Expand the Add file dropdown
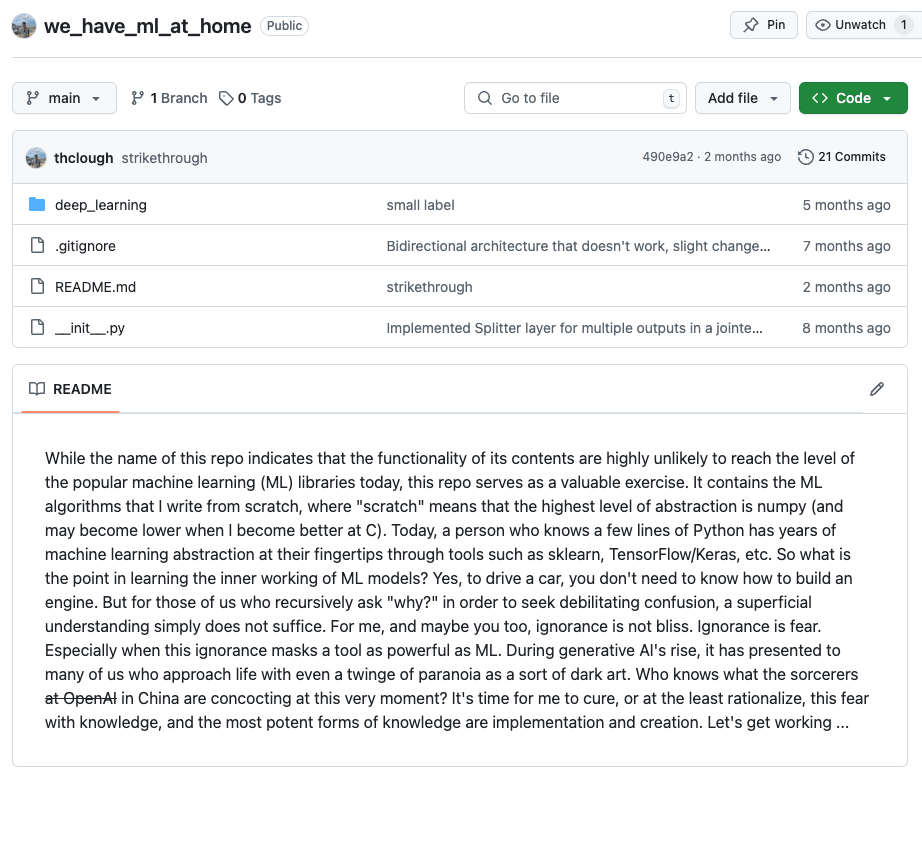922x846 pixels. 742,98
